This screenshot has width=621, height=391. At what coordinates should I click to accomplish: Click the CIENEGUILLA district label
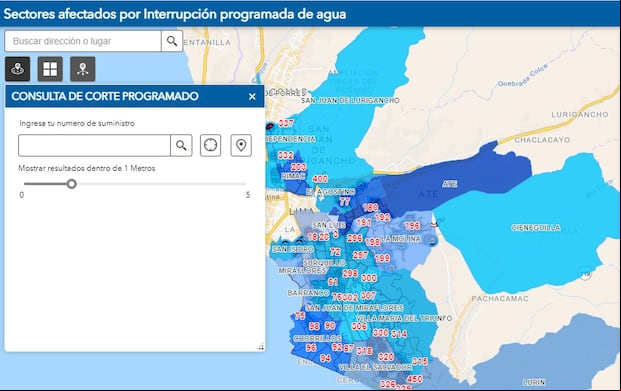point(536,228)
